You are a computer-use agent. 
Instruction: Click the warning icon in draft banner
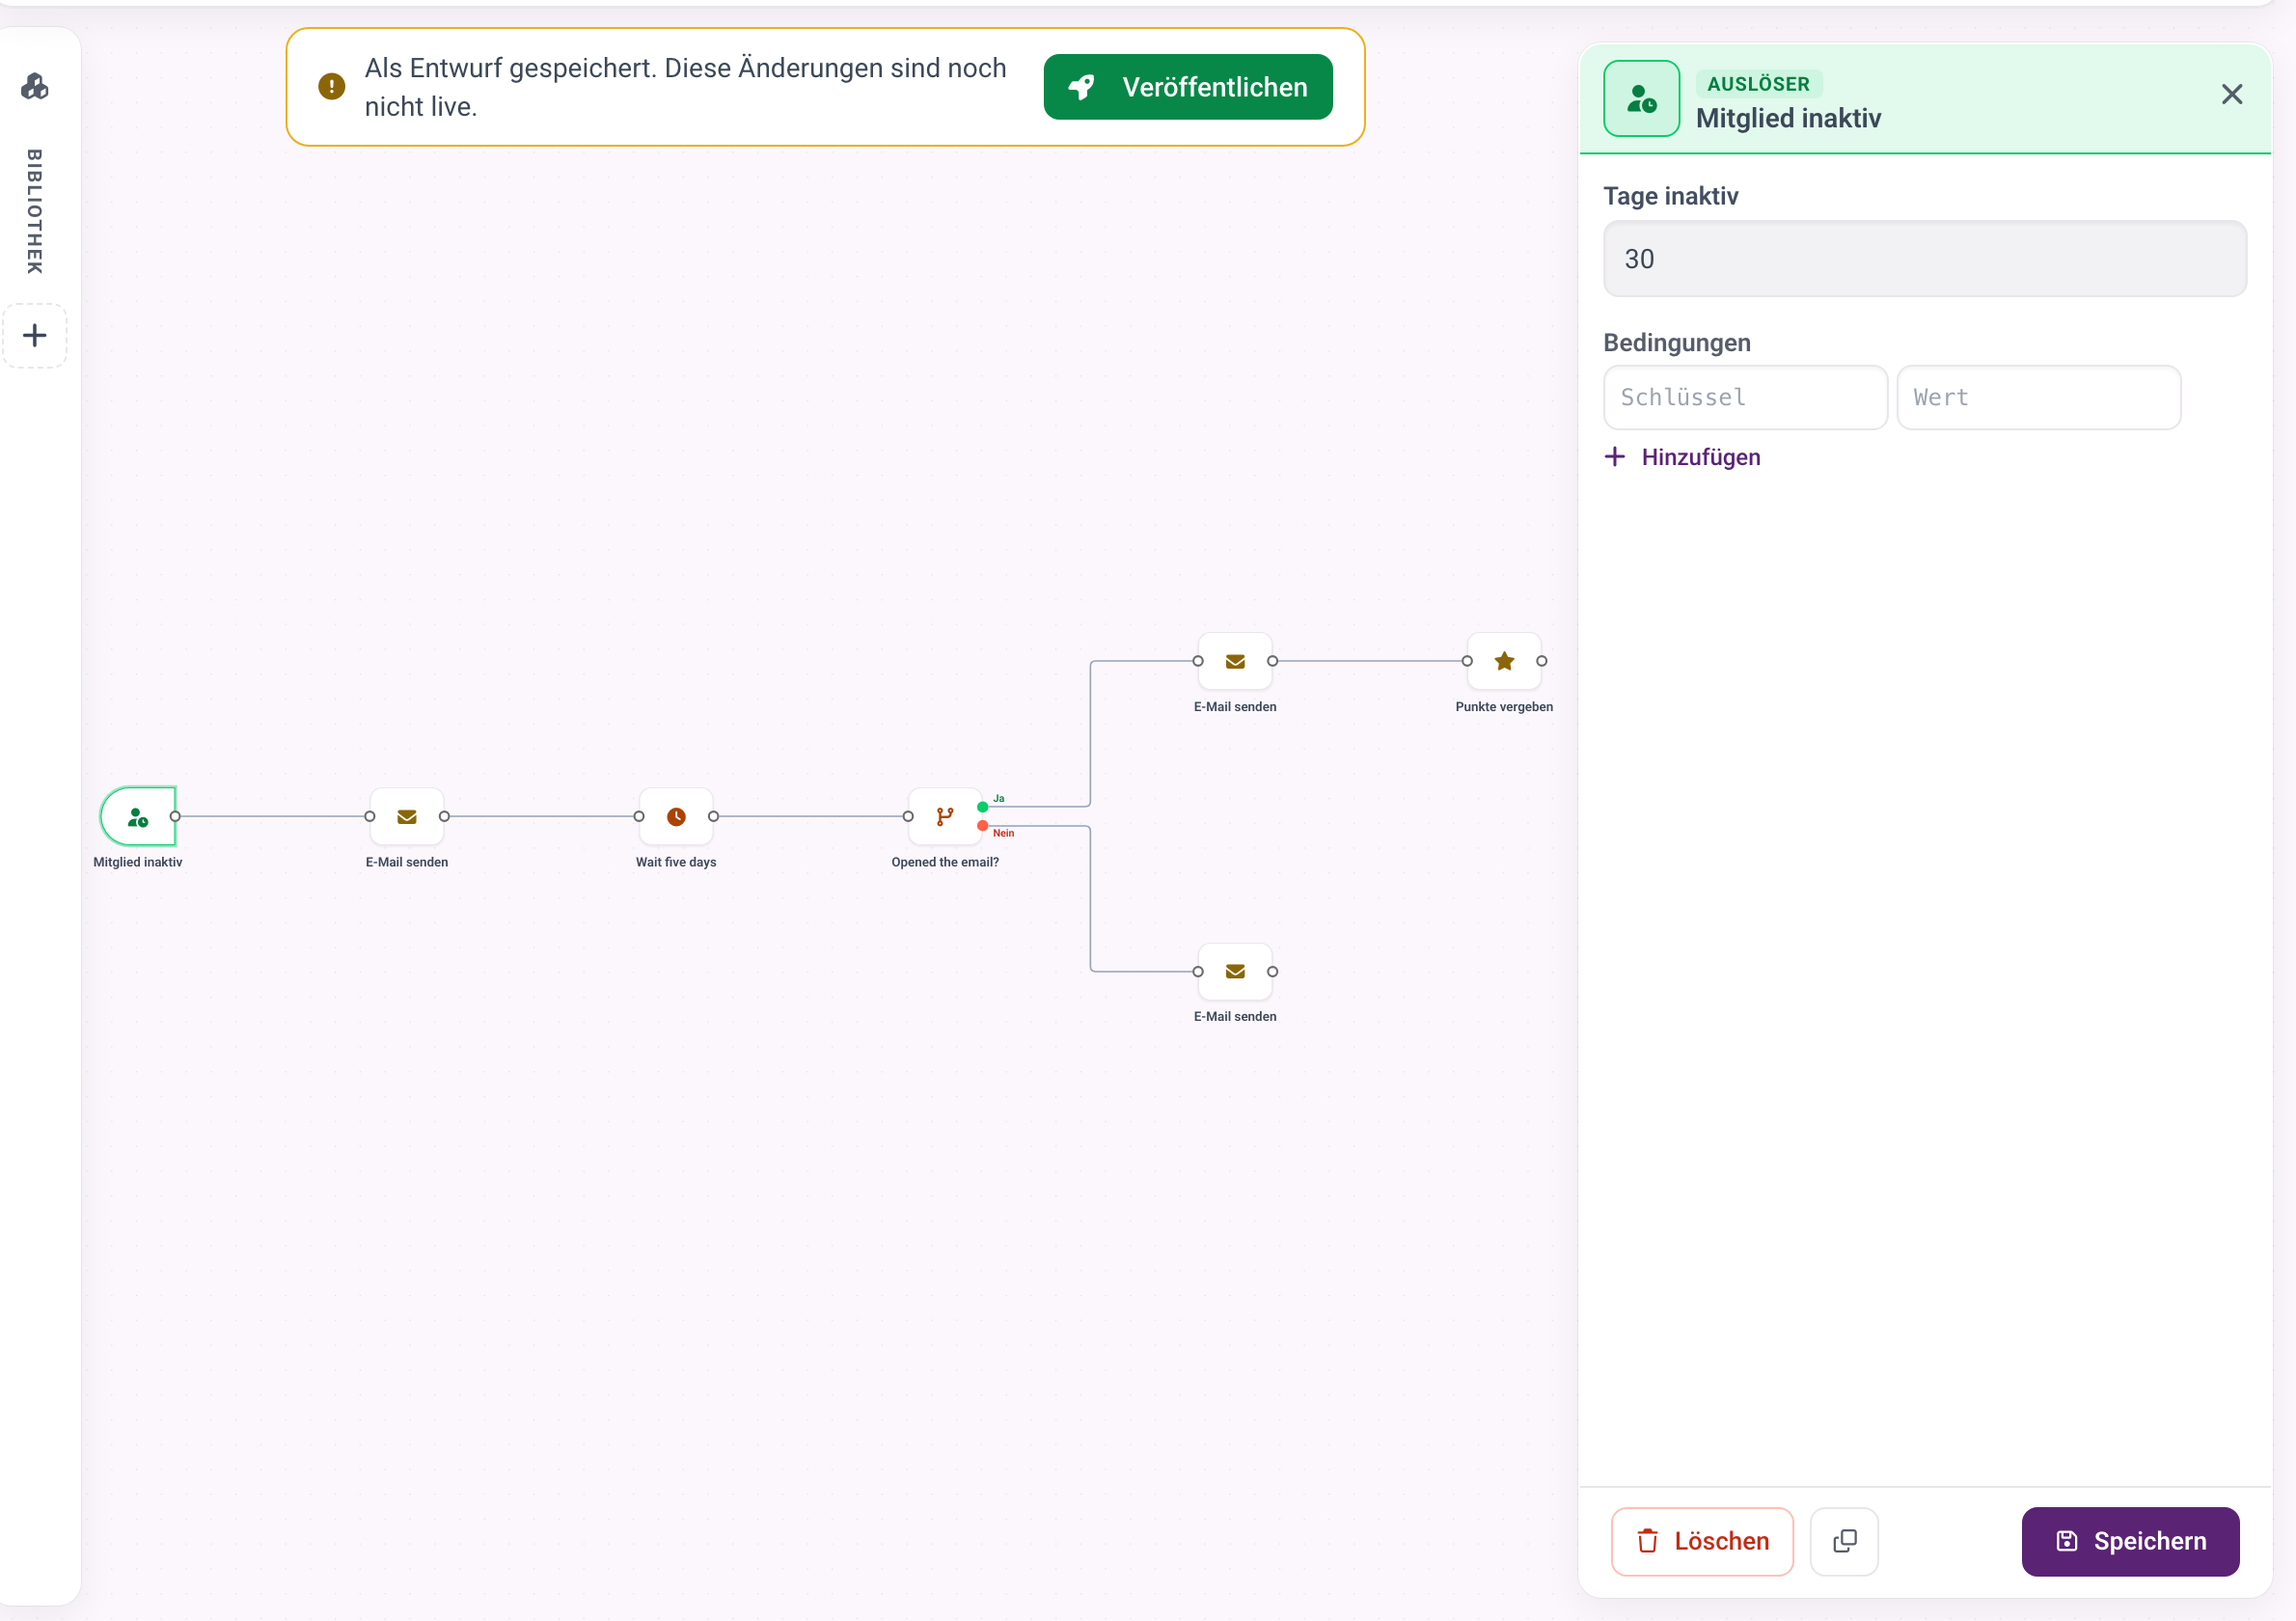(331, 87)
